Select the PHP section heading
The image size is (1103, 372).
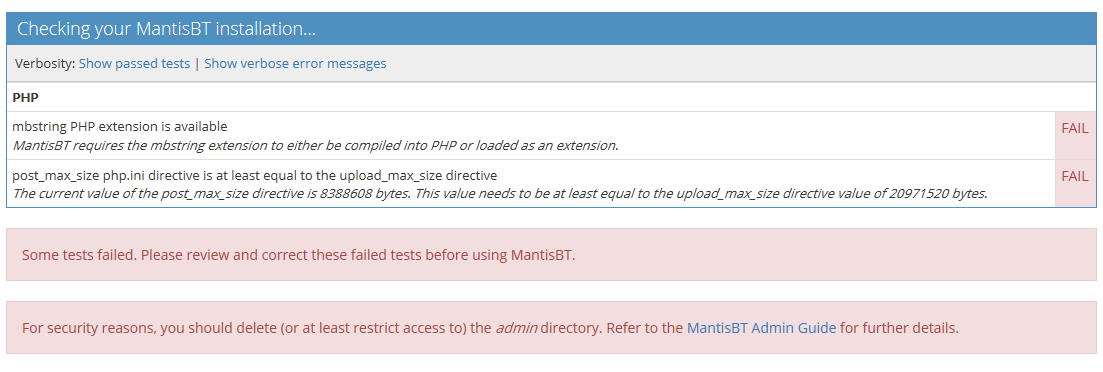pos(25,97)
